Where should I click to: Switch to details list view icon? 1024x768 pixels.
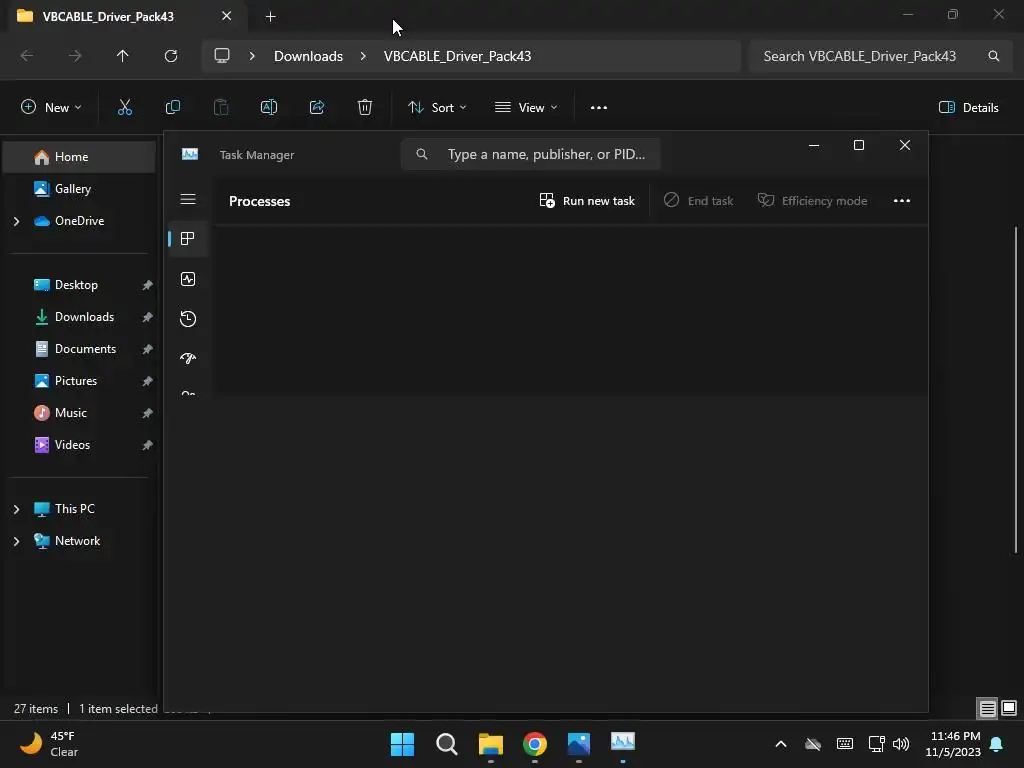[987, 708]
